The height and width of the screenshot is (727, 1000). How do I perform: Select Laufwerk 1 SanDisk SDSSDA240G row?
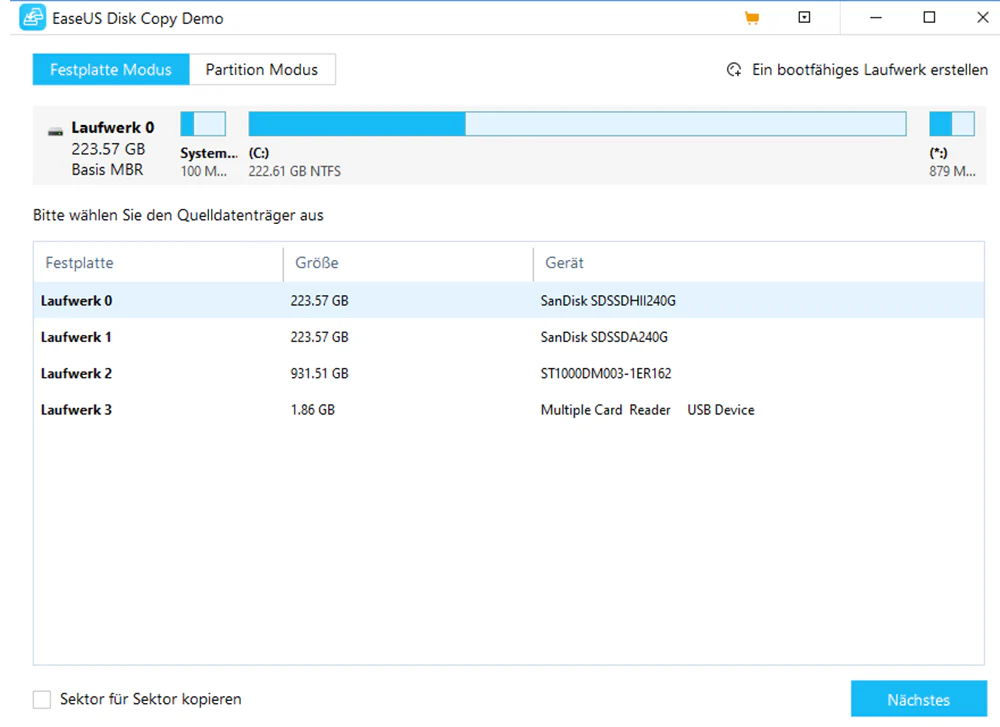point(509,337)
